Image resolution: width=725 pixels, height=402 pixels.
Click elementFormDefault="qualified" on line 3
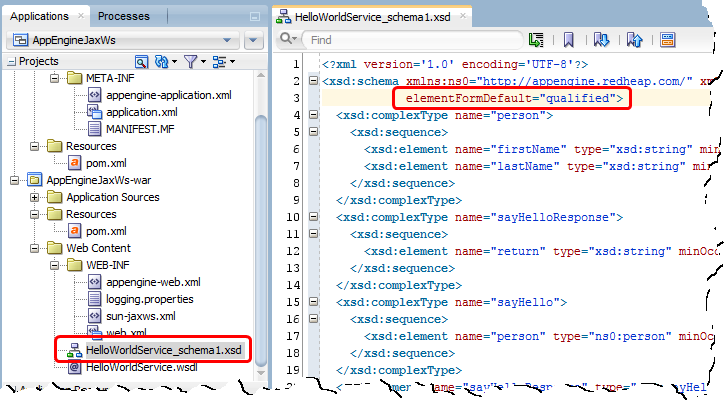pos(514,98)
